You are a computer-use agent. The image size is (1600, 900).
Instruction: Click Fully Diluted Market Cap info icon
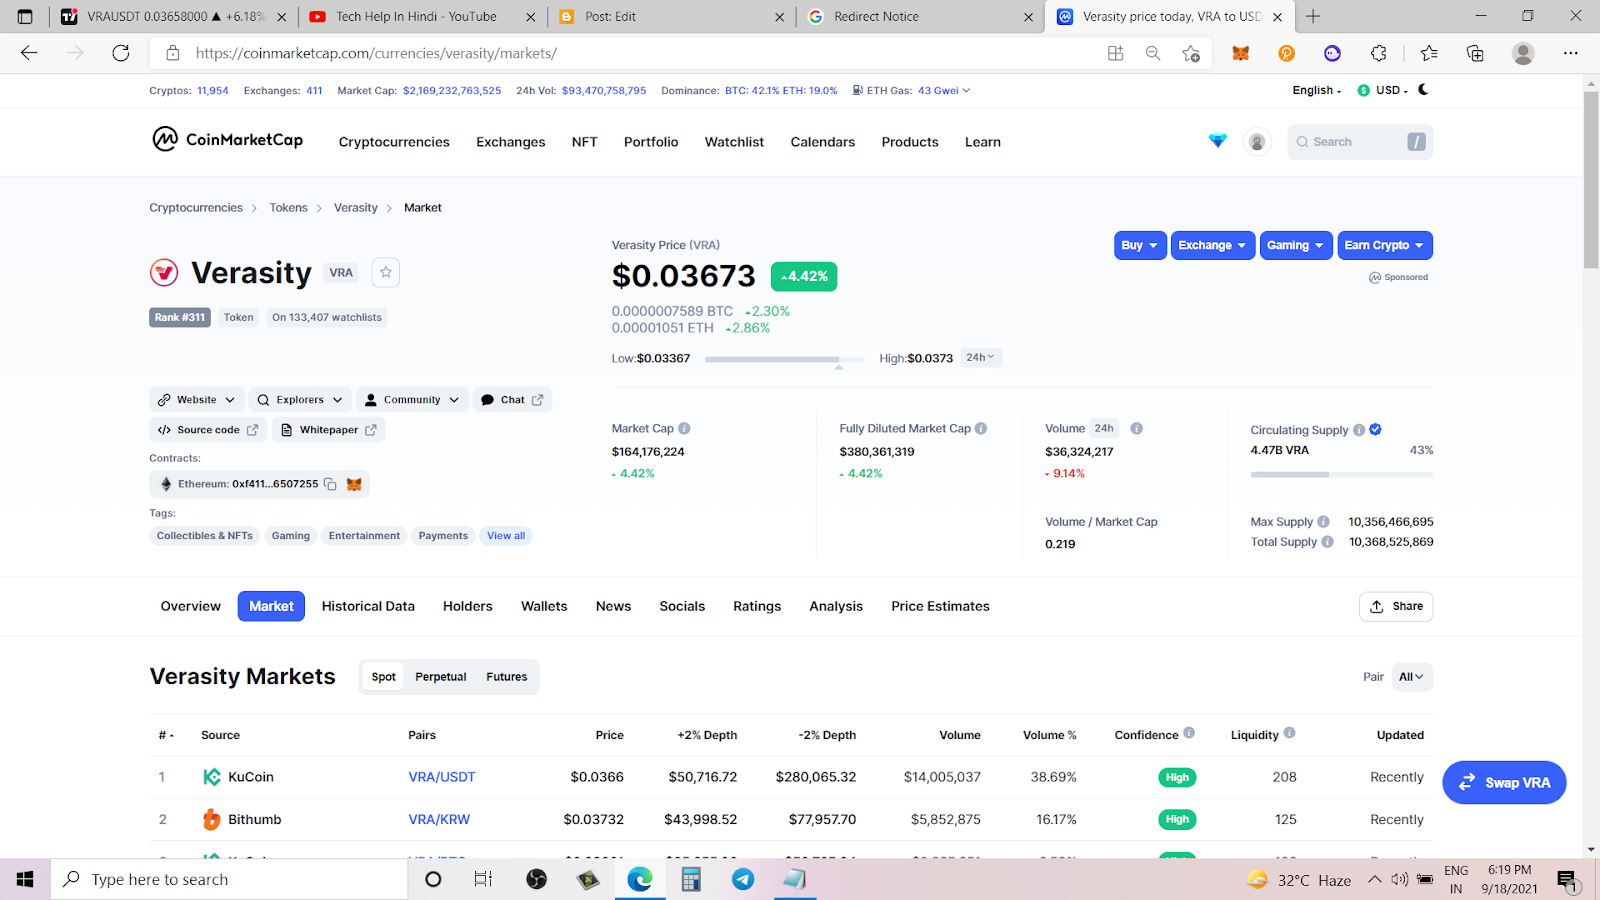tap(981, 428)
